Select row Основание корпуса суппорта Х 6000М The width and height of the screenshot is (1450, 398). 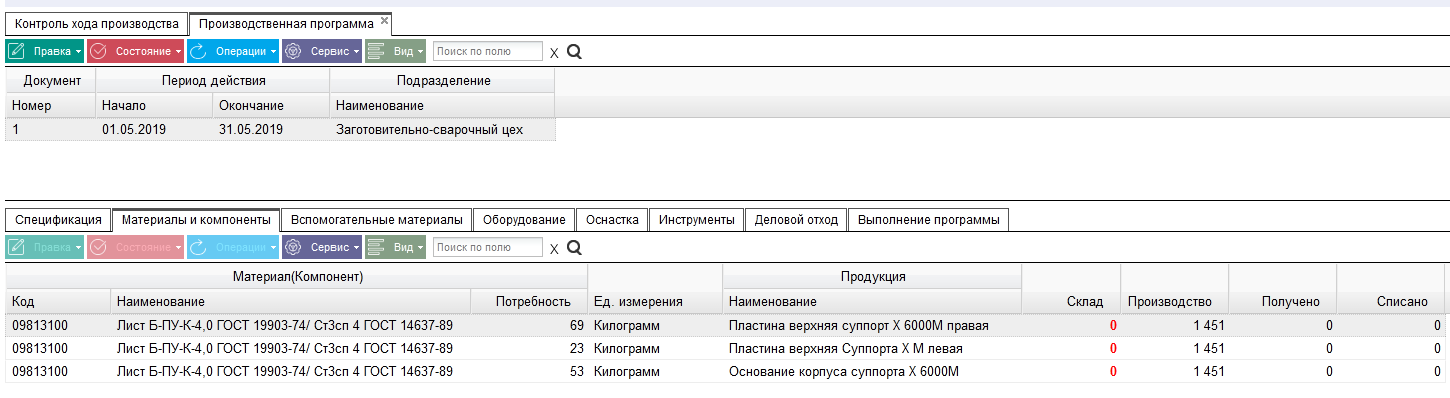point(725,373)
